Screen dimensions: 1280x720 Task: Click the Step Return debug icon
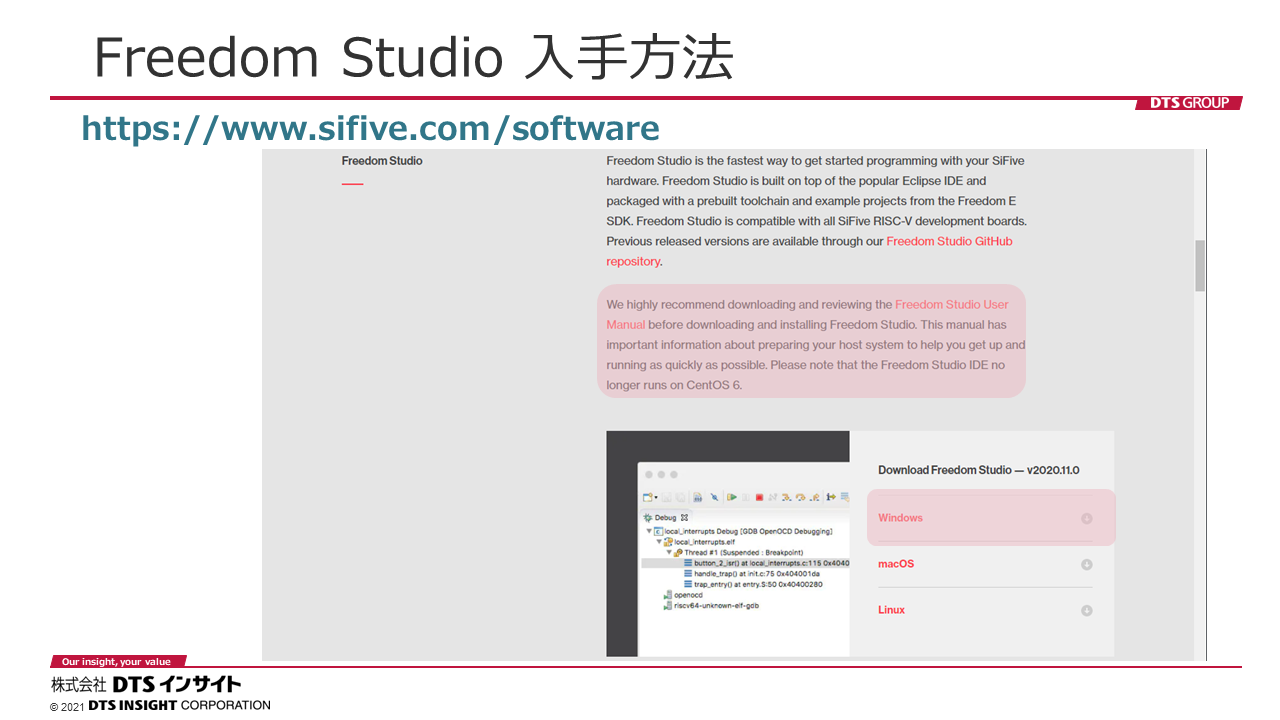pos(815,497)
